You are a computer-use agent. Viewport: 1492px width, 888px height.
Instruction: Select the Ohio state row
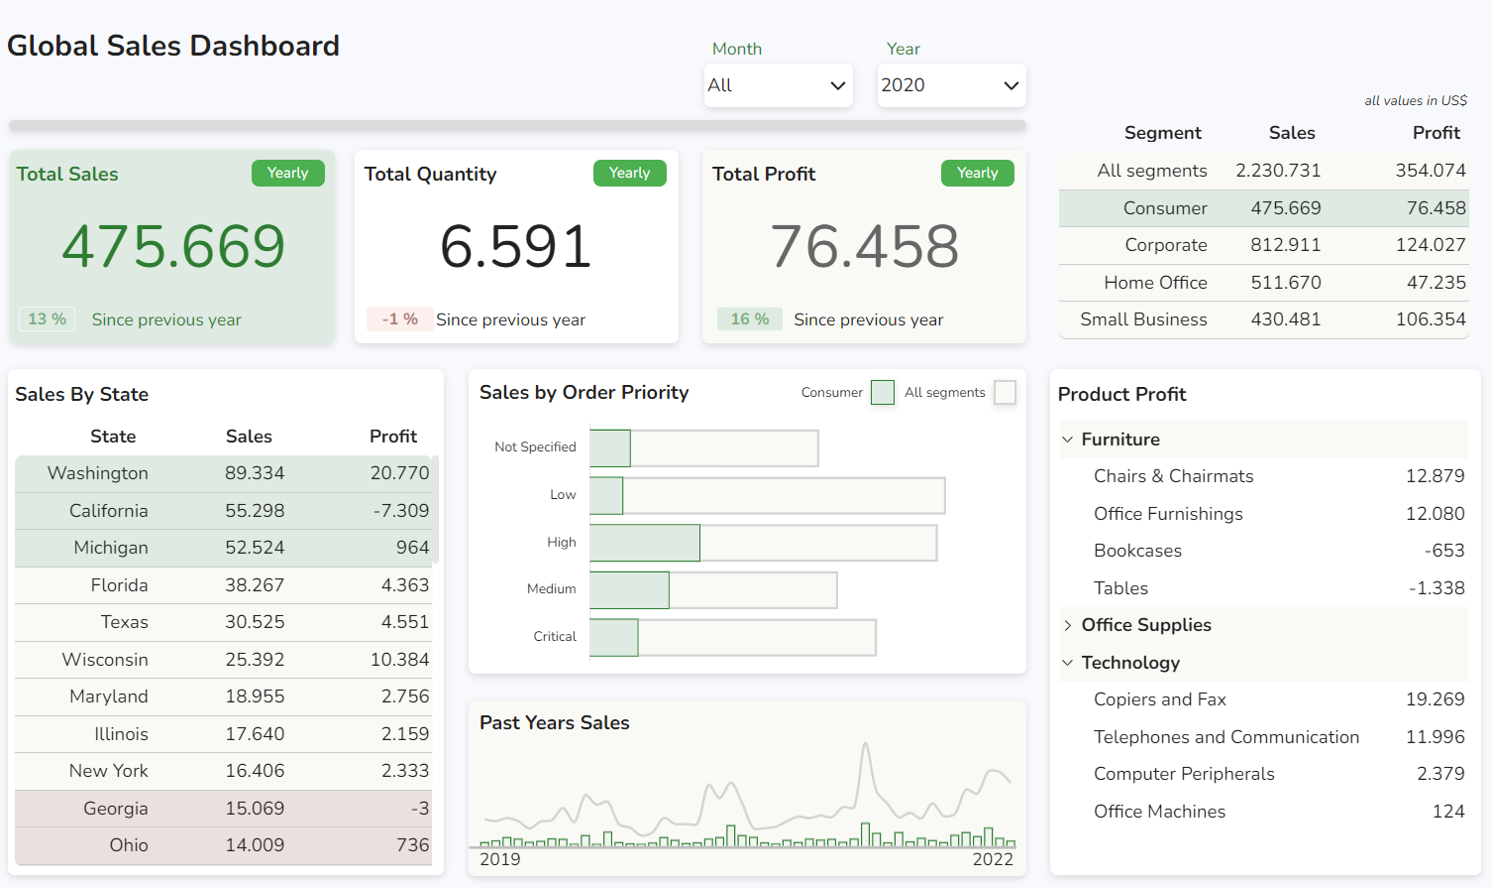click(x=223, y=846)
